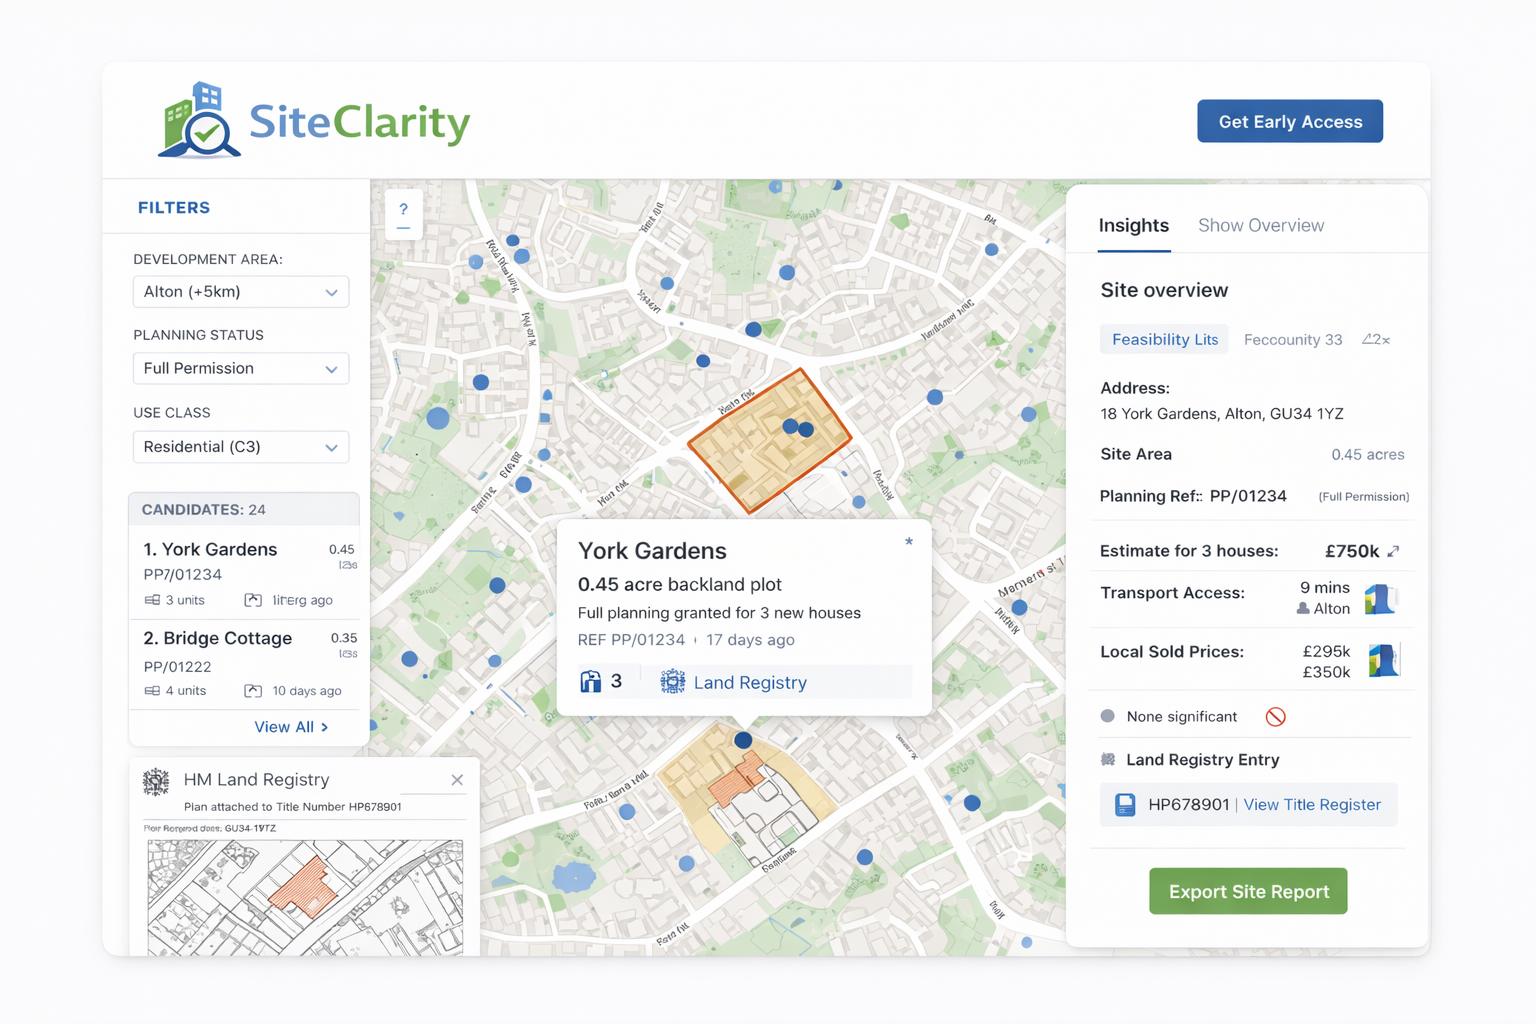Close the HM Land Registry panel
The width and height of the screenshot is (1536, 1024).
coord(457,780)
